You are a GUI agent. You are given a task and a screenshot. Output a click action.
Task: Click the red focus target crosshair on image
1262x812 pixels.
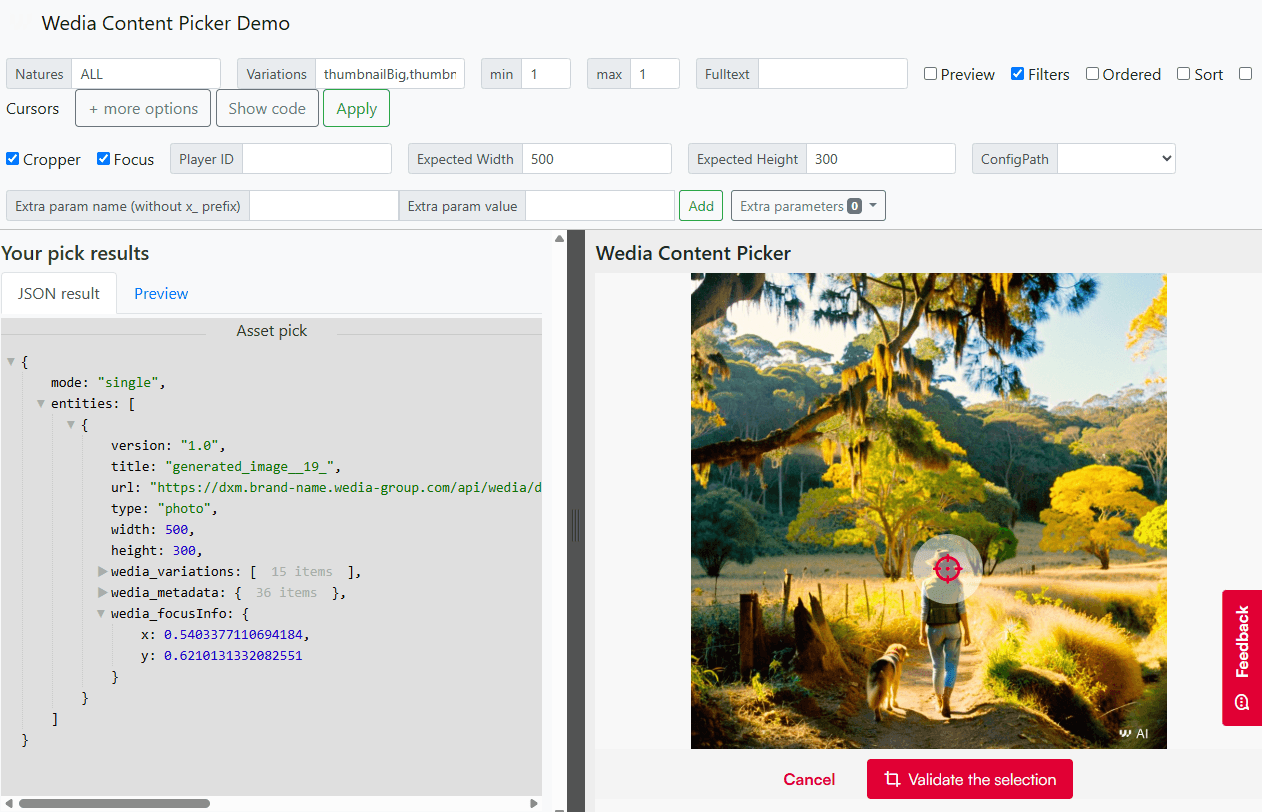(947, 569)
